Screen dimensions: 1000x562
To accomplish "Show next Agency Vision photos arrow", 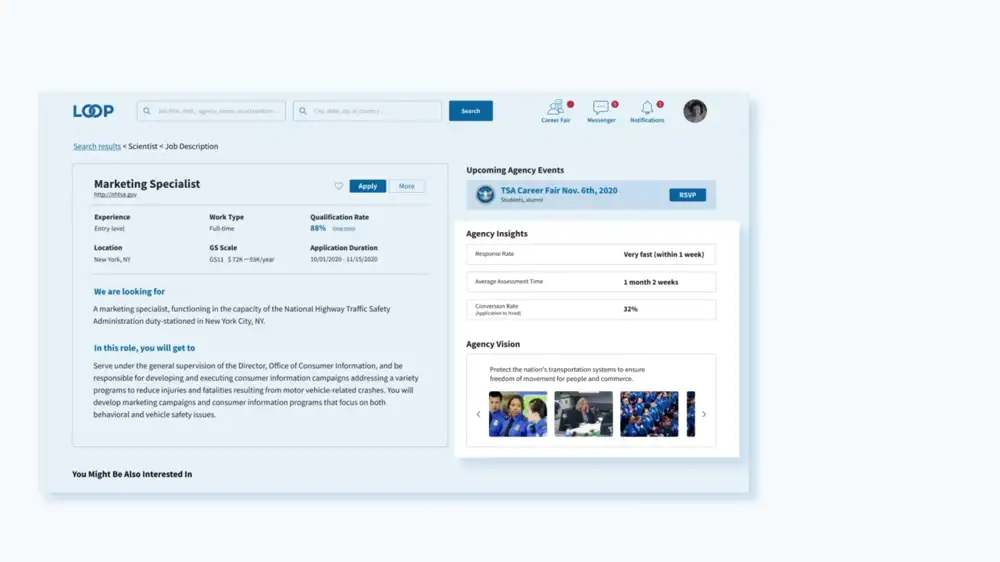I will pyautogui.click(x=704, y=414).
